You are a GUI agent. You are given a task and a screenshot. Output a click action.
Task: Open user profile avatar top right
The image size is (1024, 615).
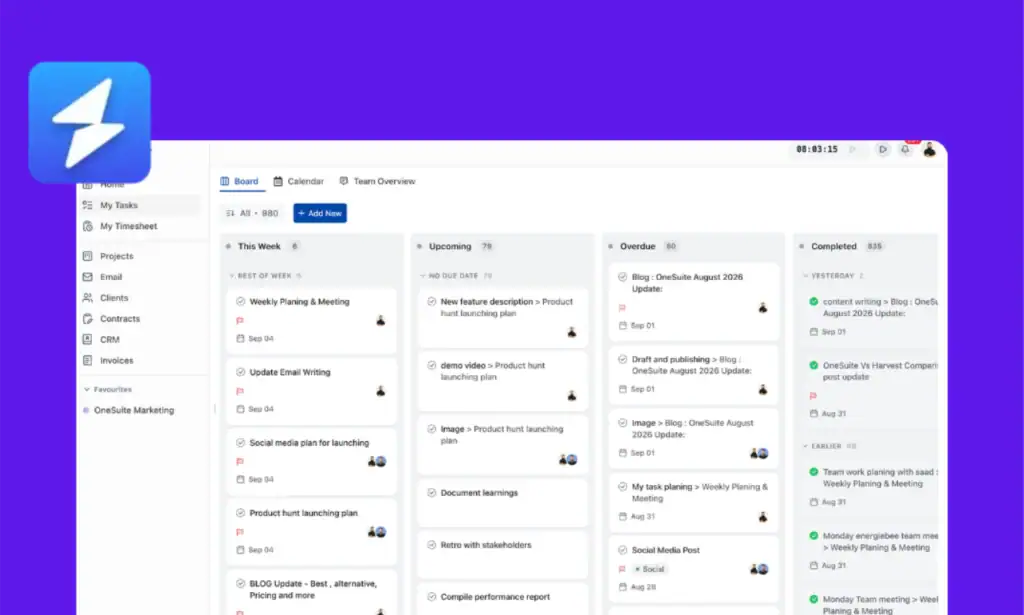coord(929,150)
